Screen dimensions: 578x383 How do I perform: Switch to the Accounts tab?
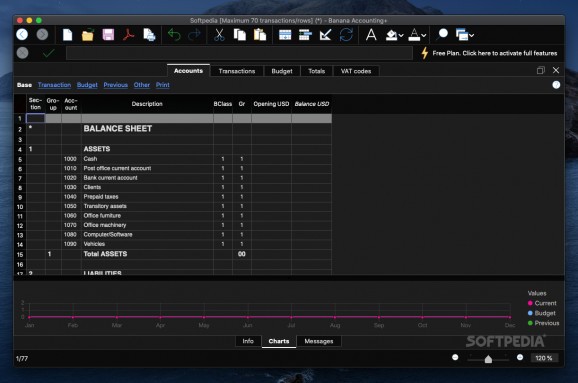click(188, 71)
